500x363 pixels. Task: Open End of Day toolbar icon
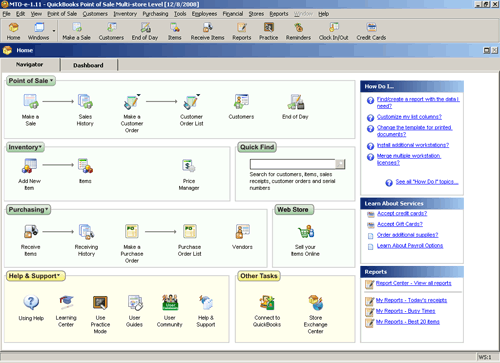tap(145, 31)
